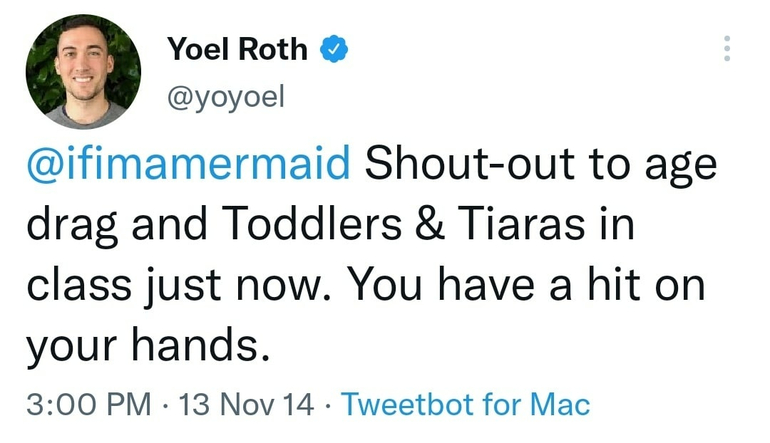Viewport: 770px width, 443px height.
Task: Click the words just now in the tweet
Action: coord(239,286)
